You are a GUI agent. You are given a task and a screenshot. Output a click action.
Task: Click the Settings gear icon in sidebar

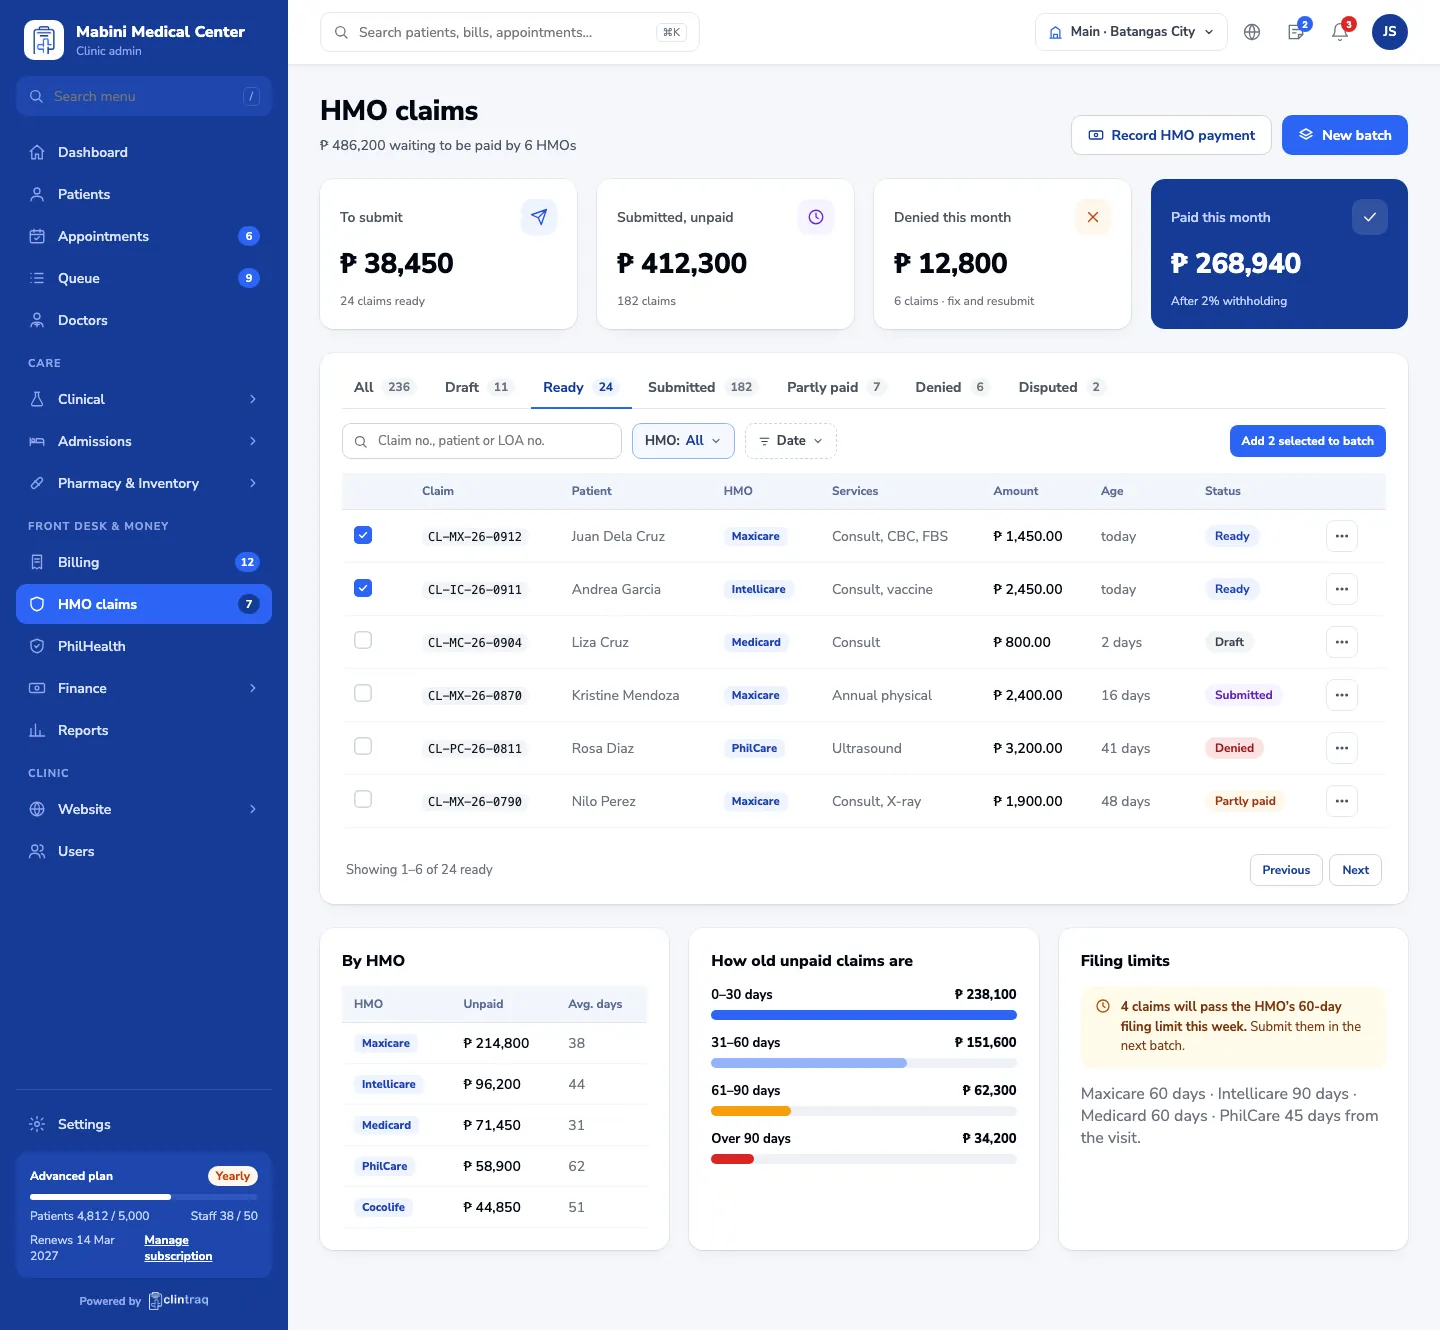37,1124
